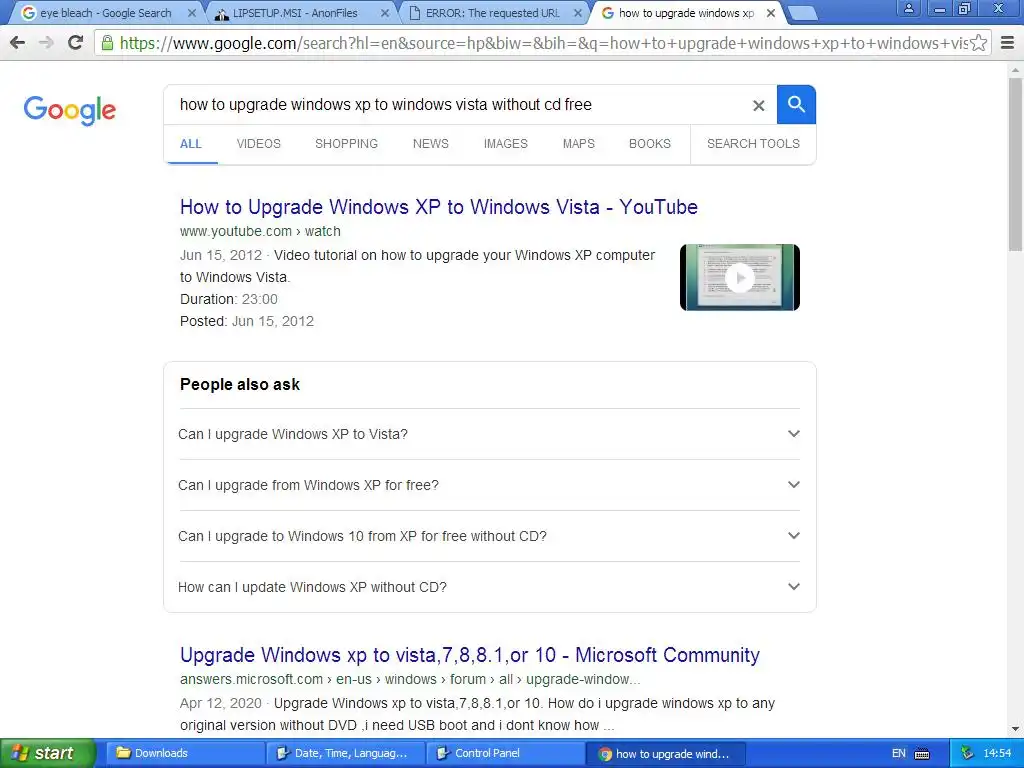
Task: Open the YouTube upgrade tutorial result link
Action: (438, 207)
